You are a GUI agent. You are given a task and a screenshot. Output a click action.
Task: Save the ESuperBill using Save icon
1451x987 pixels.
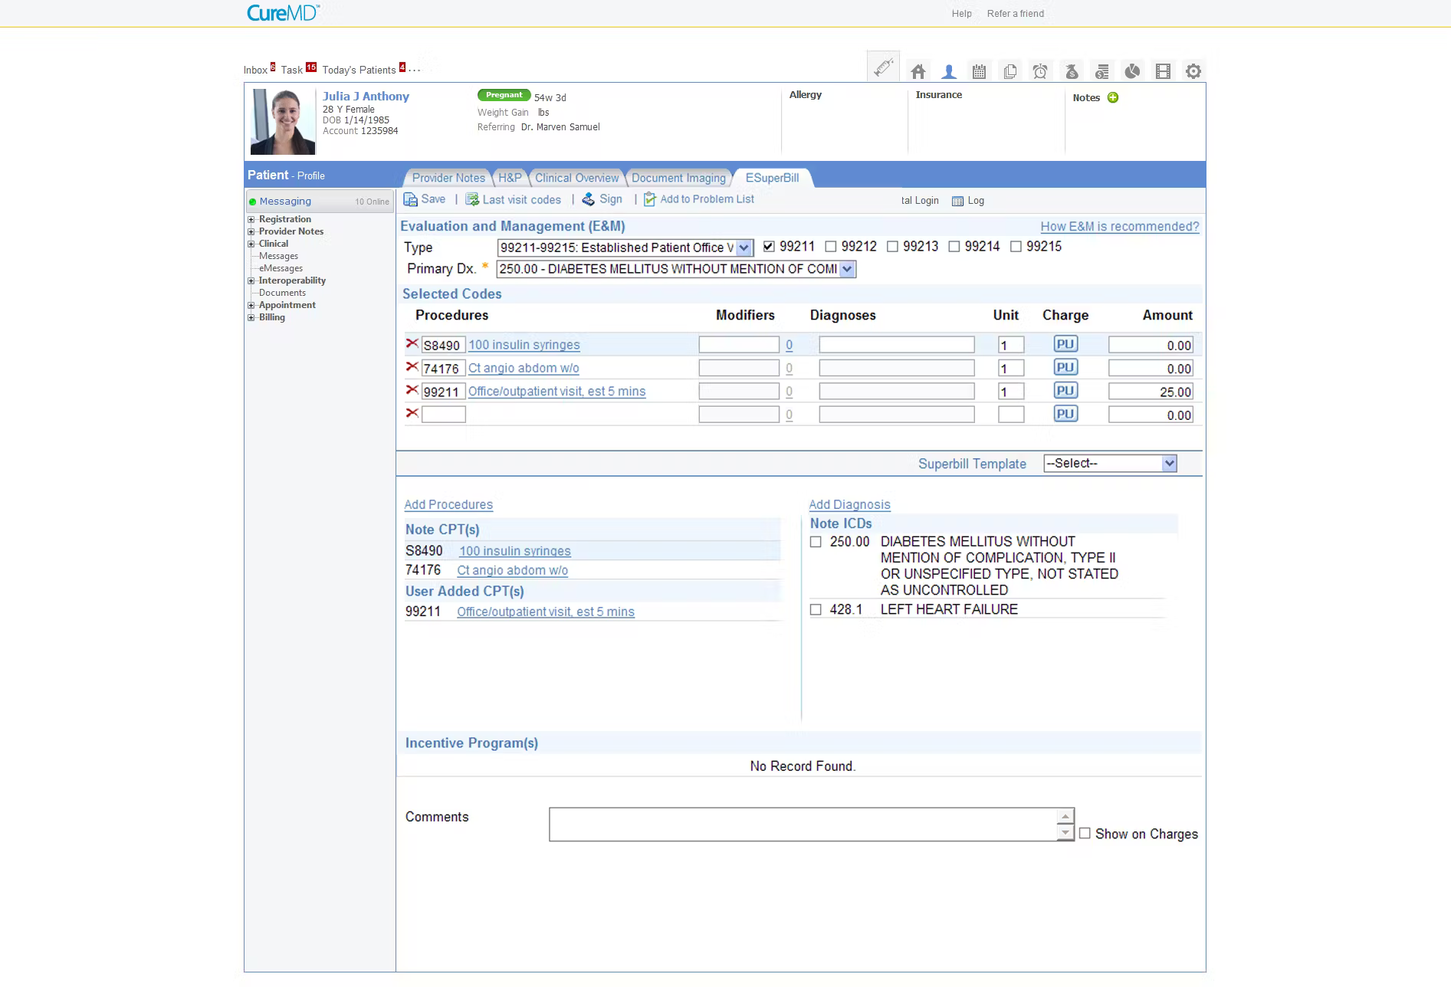click(x=424, y=199)
